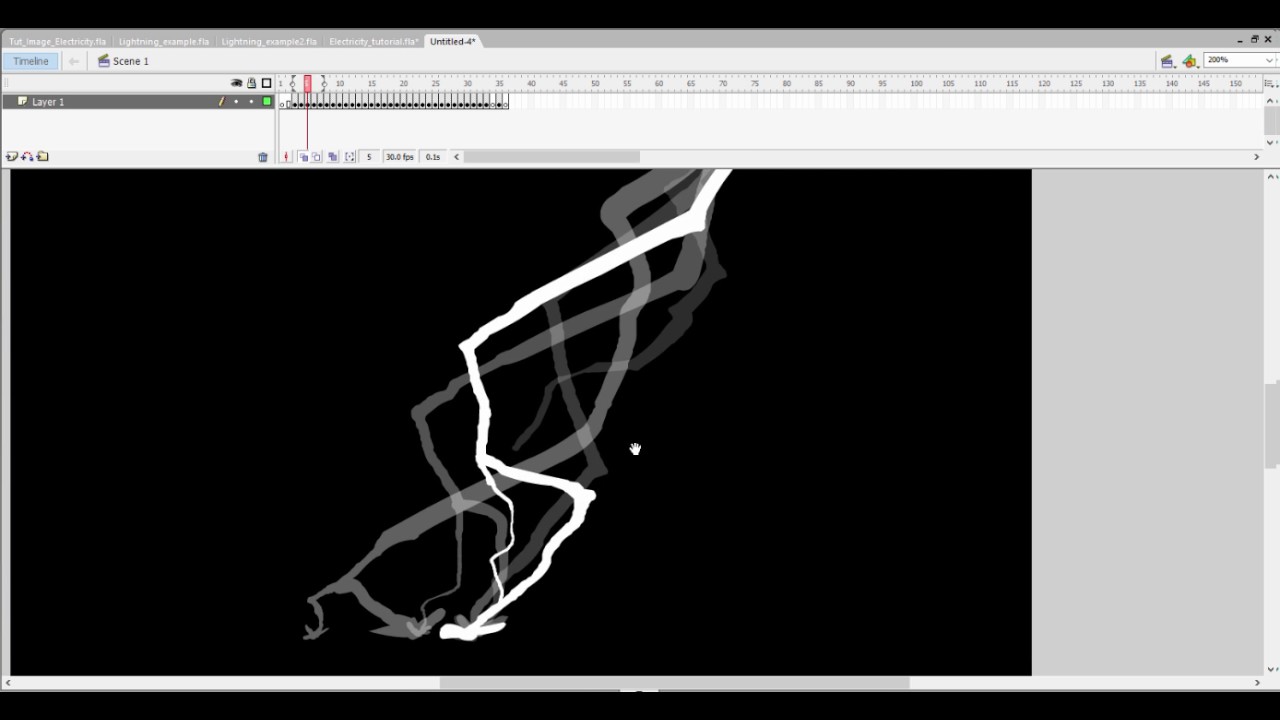Screen dimensions: 1280x720
Task: Click frame 10 on the timeline ruler
Action: [x=340, y=83]
